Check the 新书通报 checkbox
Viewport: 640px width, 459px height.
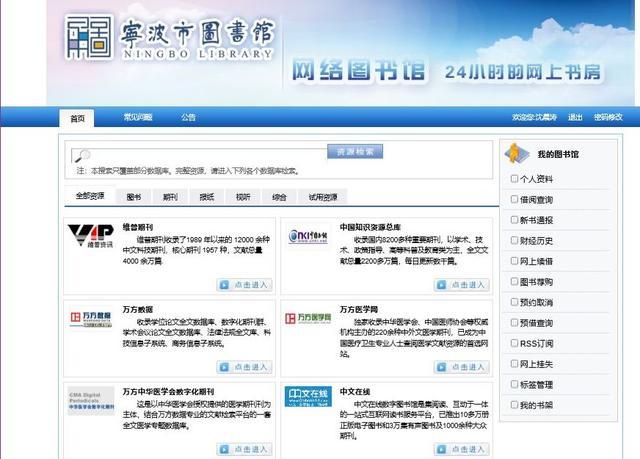click(514, 220)
